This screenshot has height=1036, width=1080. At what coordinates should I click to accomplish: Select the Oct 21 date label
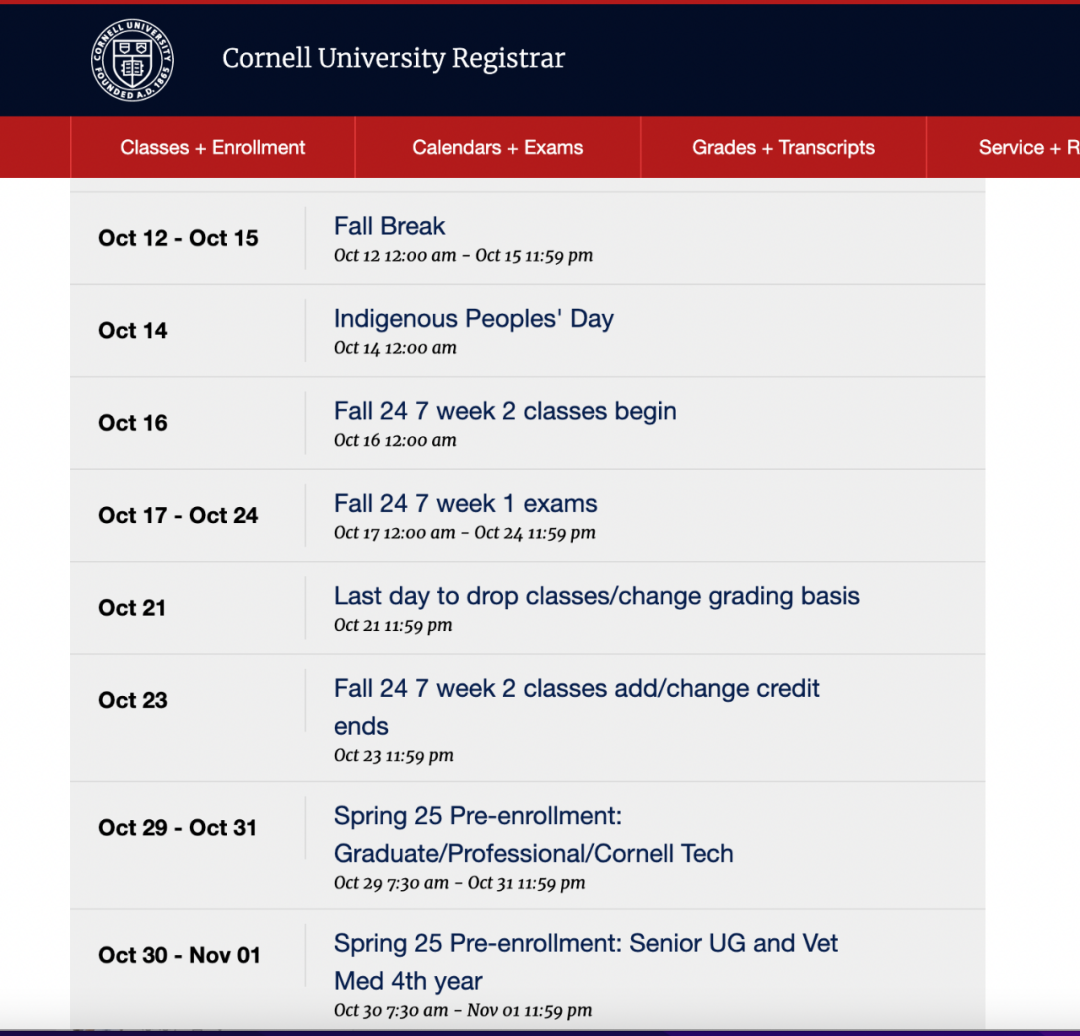pos(132,608)
